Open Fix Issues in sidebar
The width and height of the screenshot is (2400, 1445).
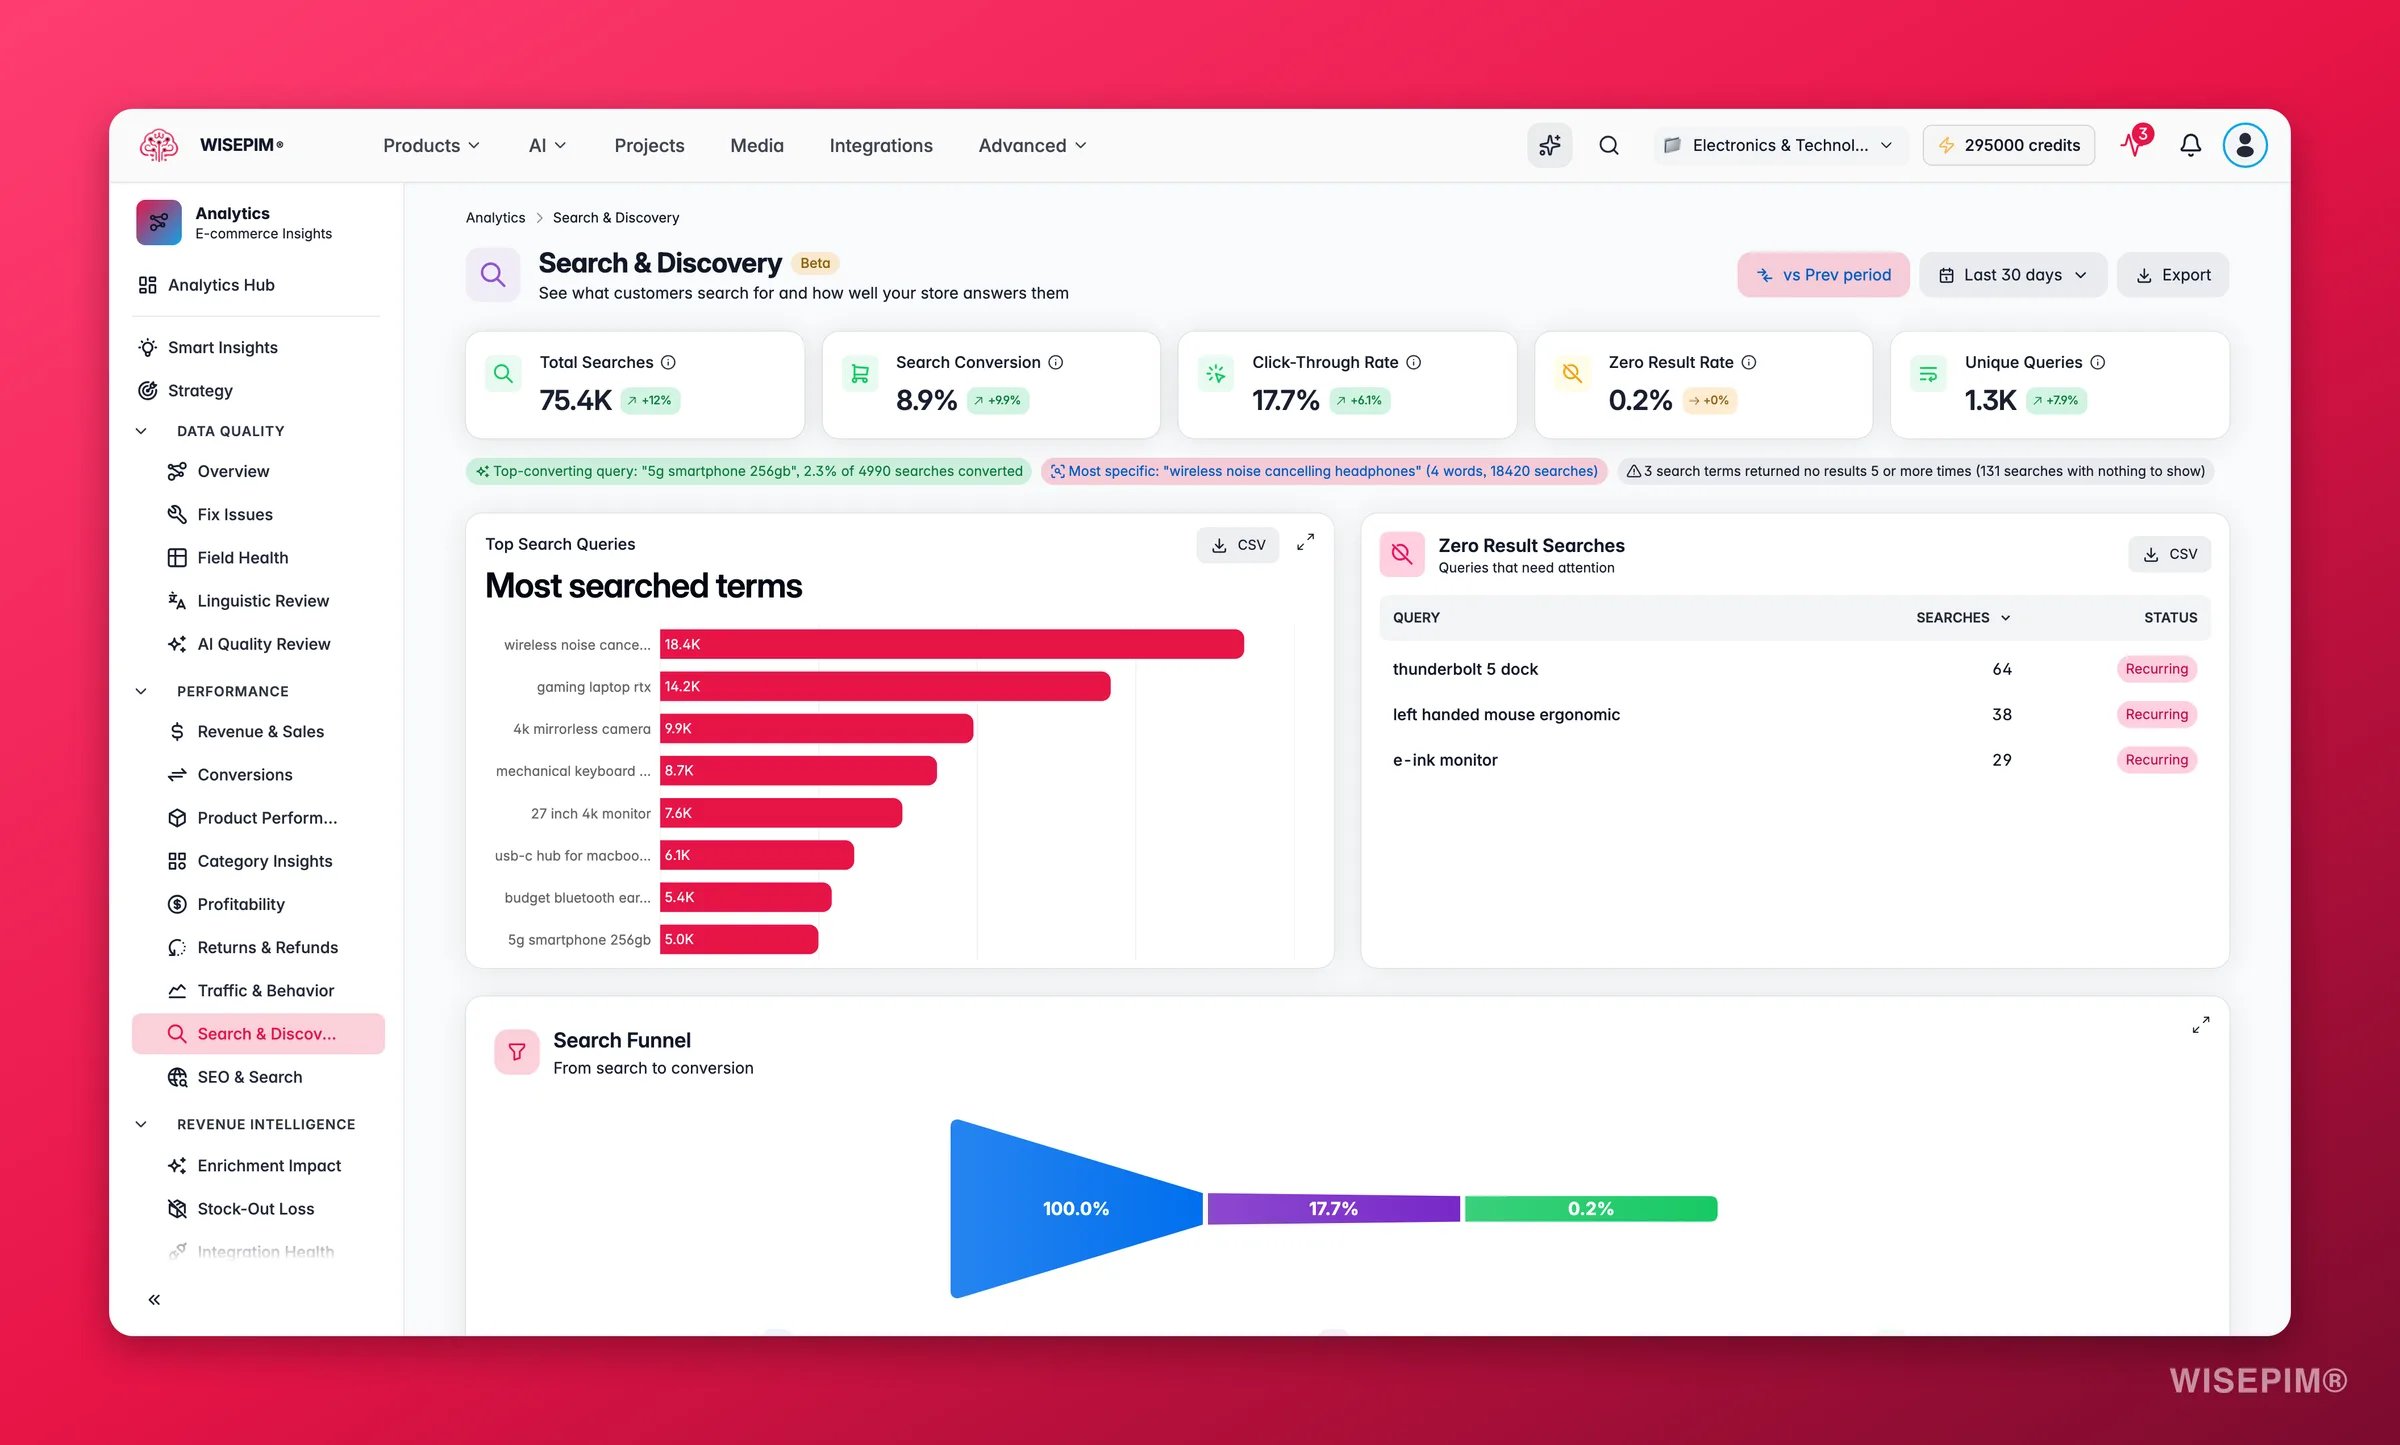pyautogui.click(x=257, y=514)
